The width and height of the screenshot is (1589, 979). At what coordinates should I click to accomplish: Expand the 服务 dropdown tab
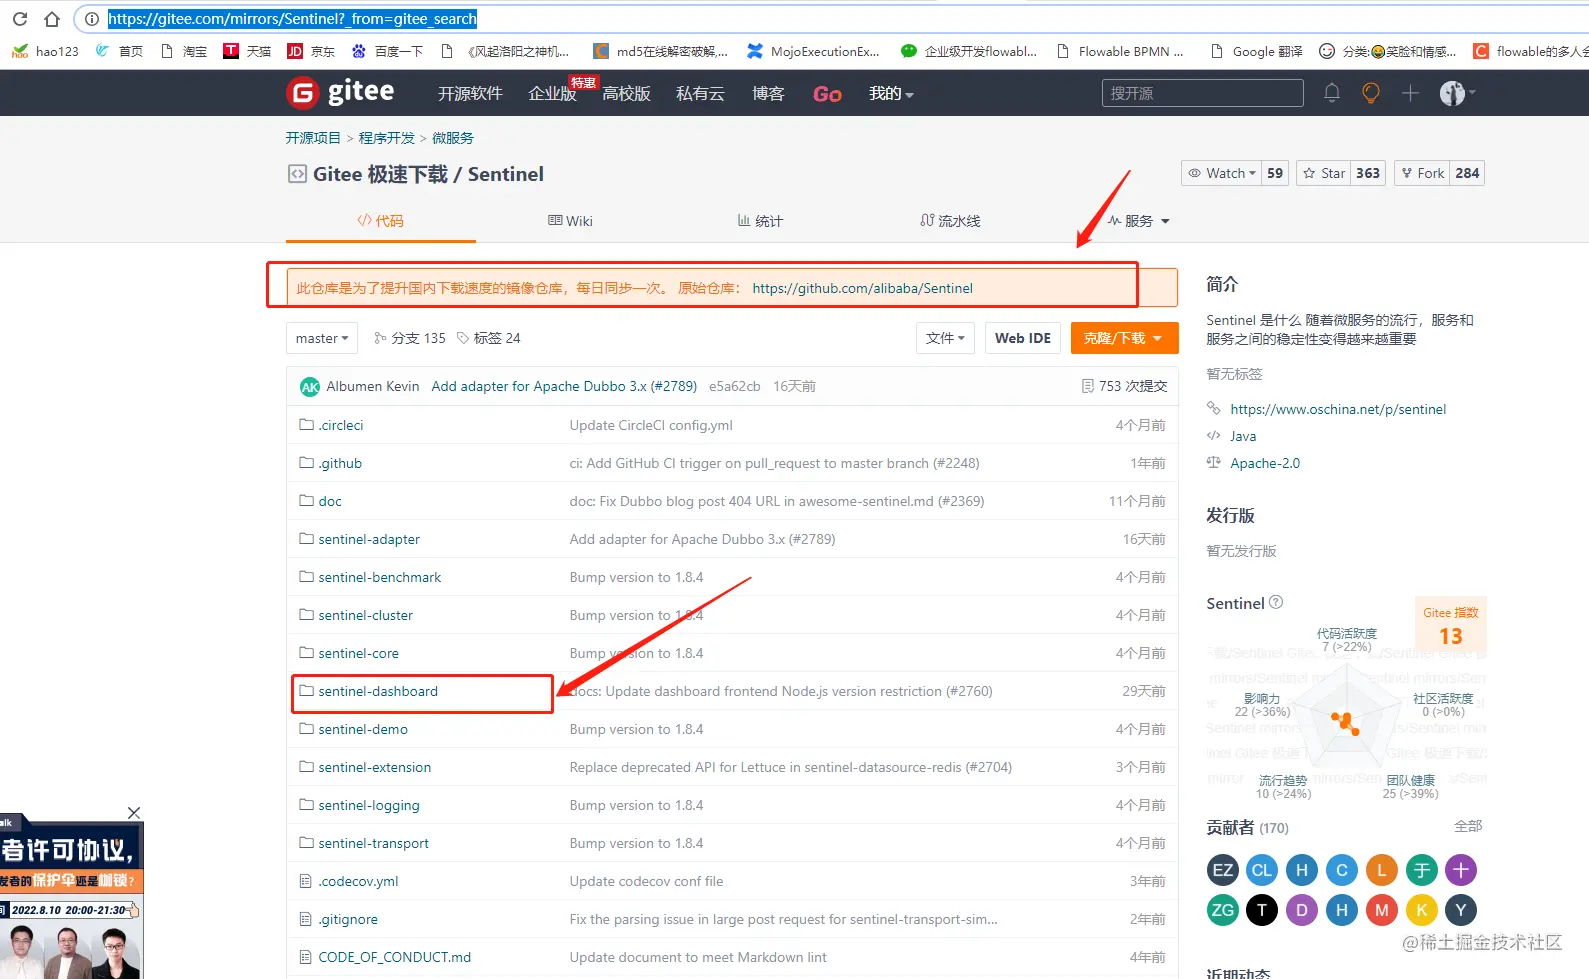(1139, 221)
